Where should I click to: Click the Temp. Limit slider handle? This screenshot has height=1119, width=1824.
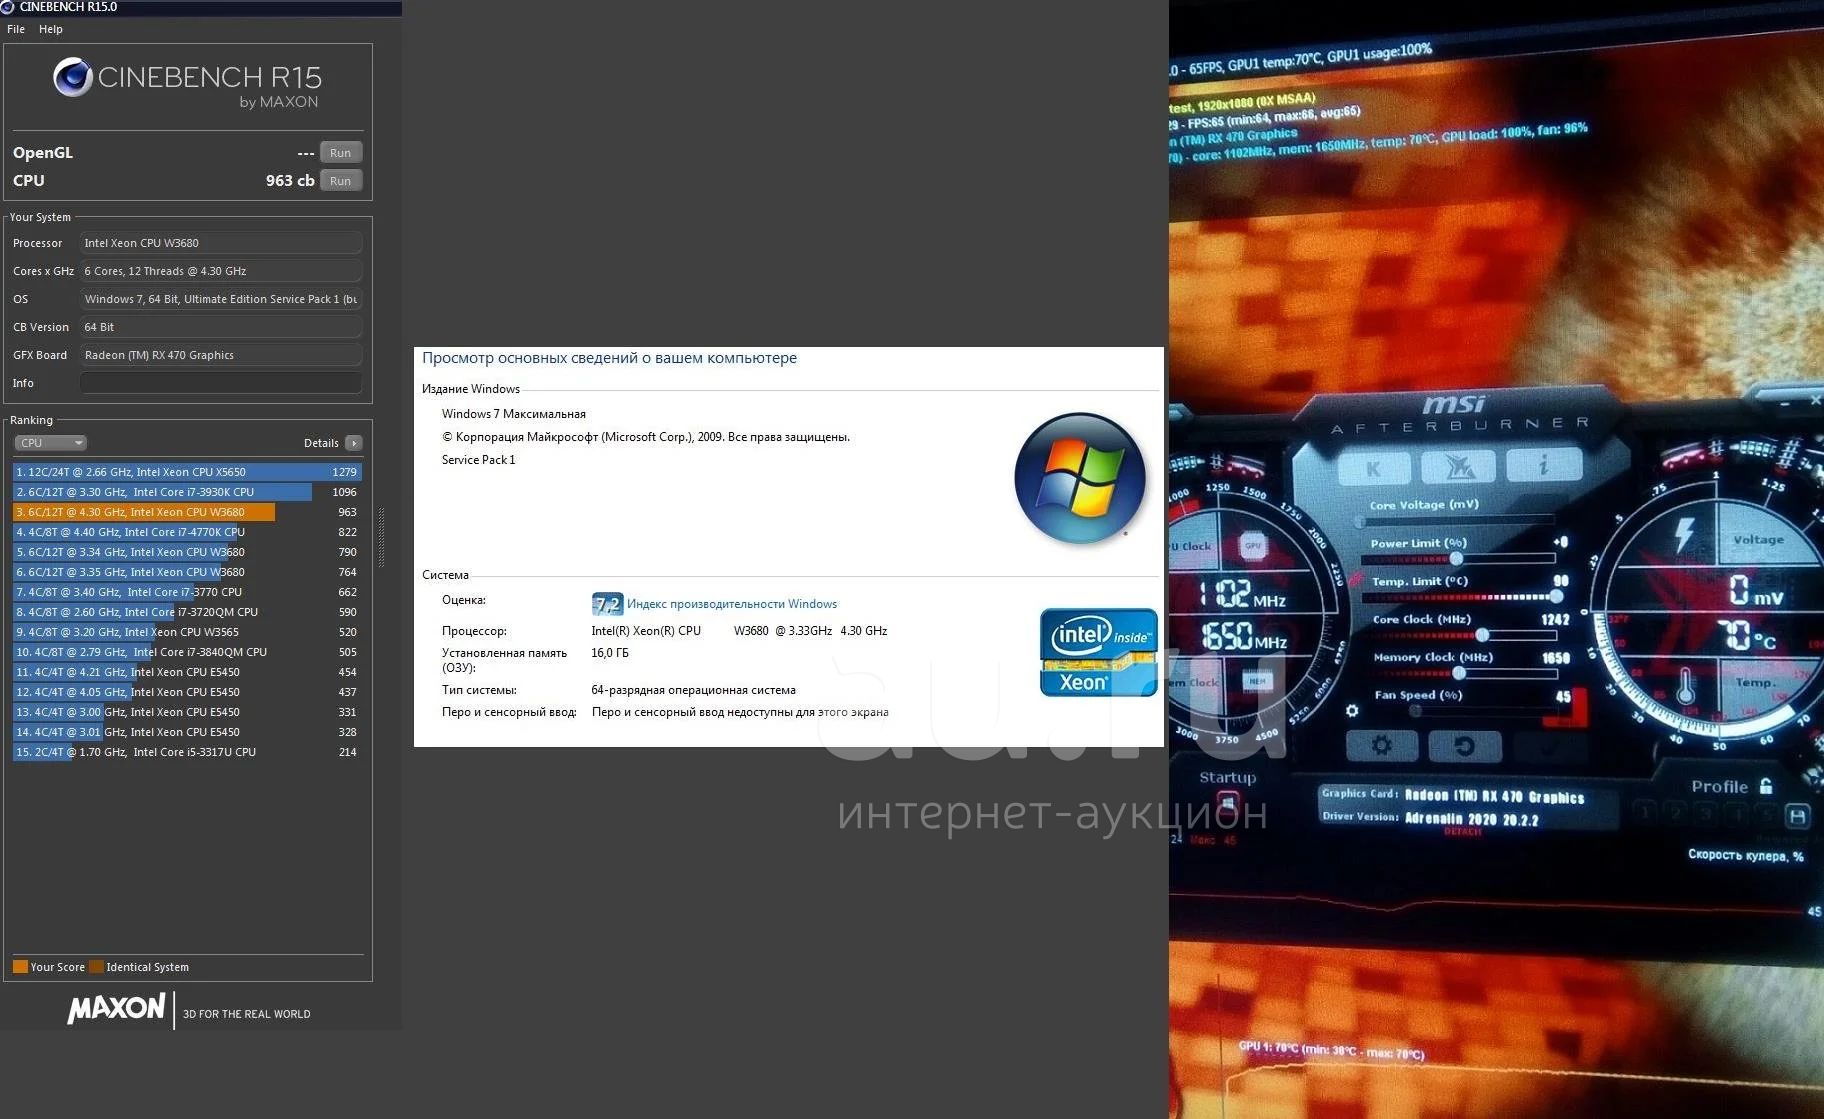click(x=1556, y=596)
